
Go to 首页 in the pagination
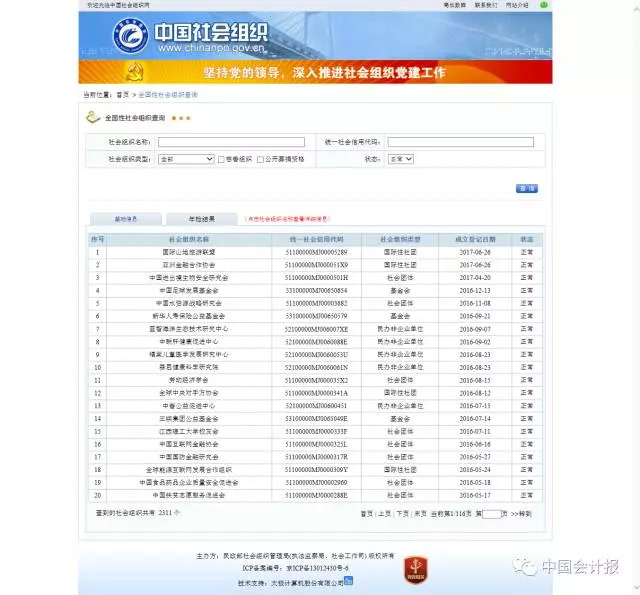coord(366,514)
